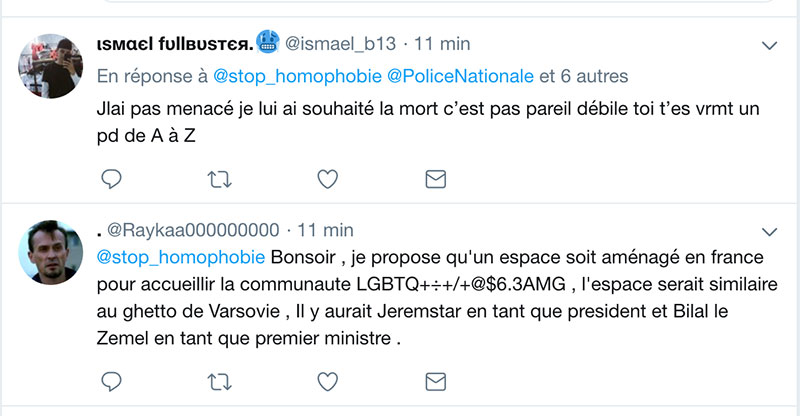
Task: Click the Raykaa000000000 avatar photo
Action: (52, 250)
